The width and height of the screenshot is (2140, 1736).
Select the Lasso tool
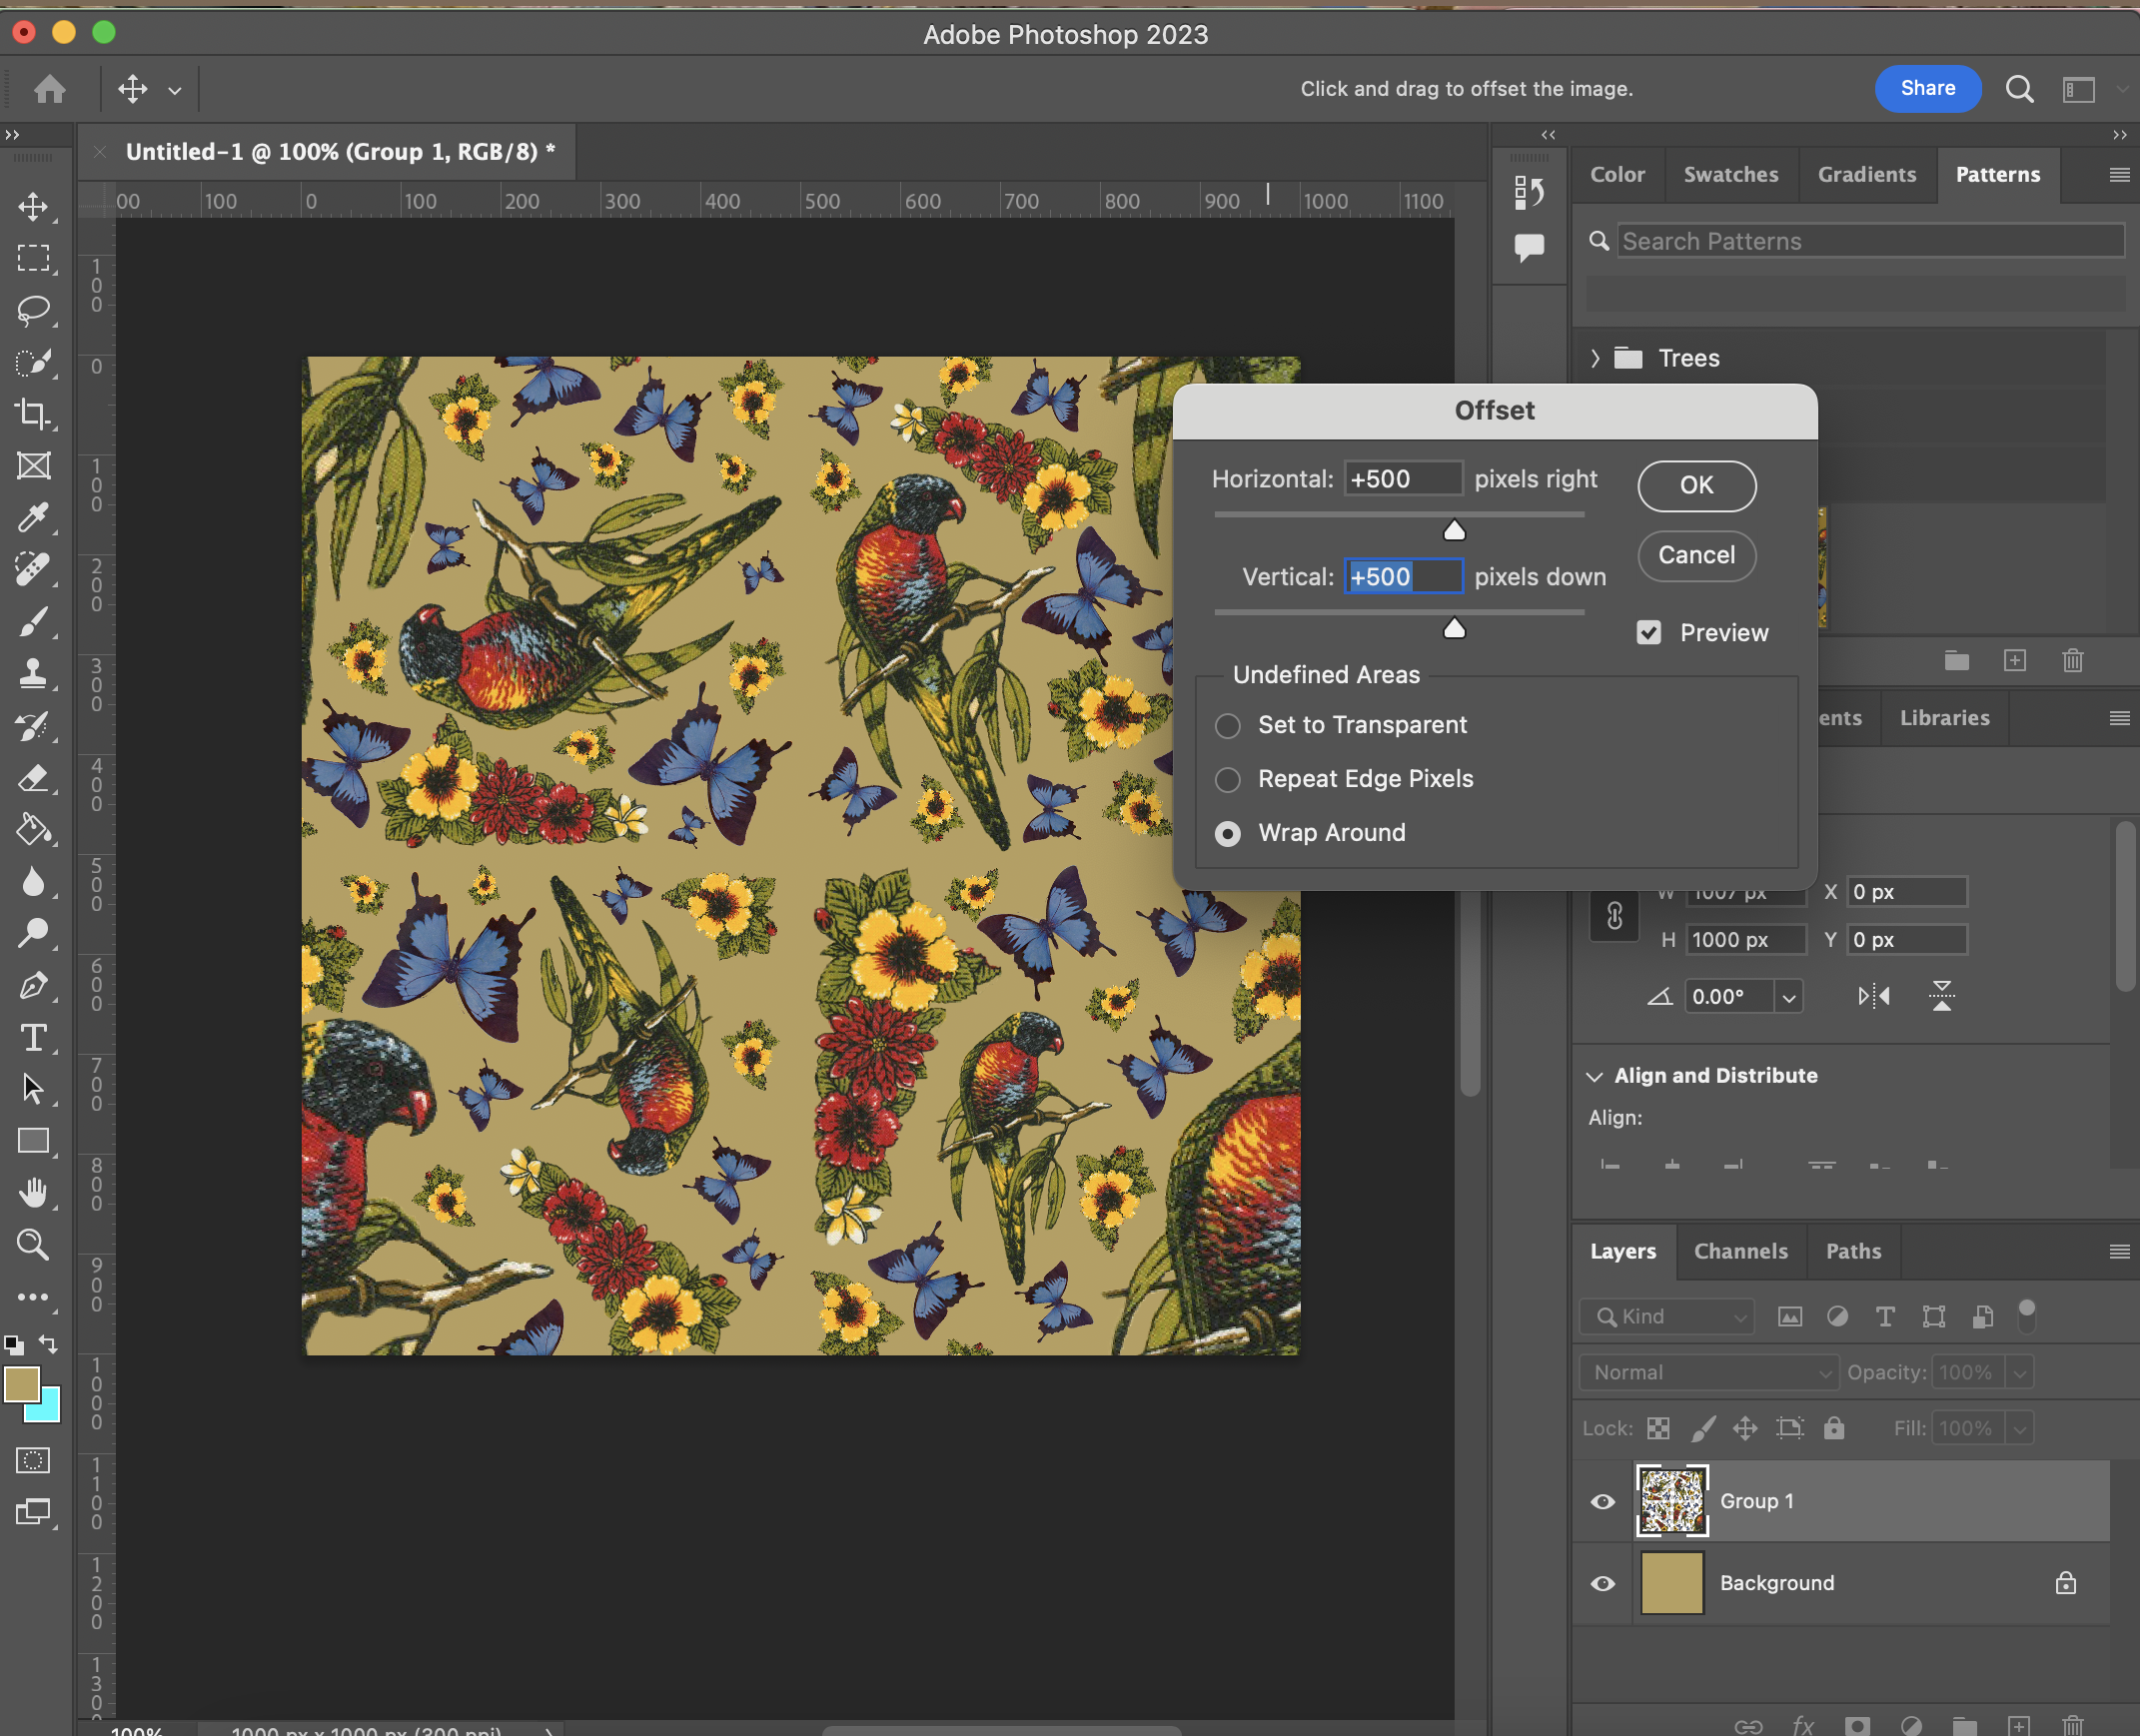tap(33, 310)
